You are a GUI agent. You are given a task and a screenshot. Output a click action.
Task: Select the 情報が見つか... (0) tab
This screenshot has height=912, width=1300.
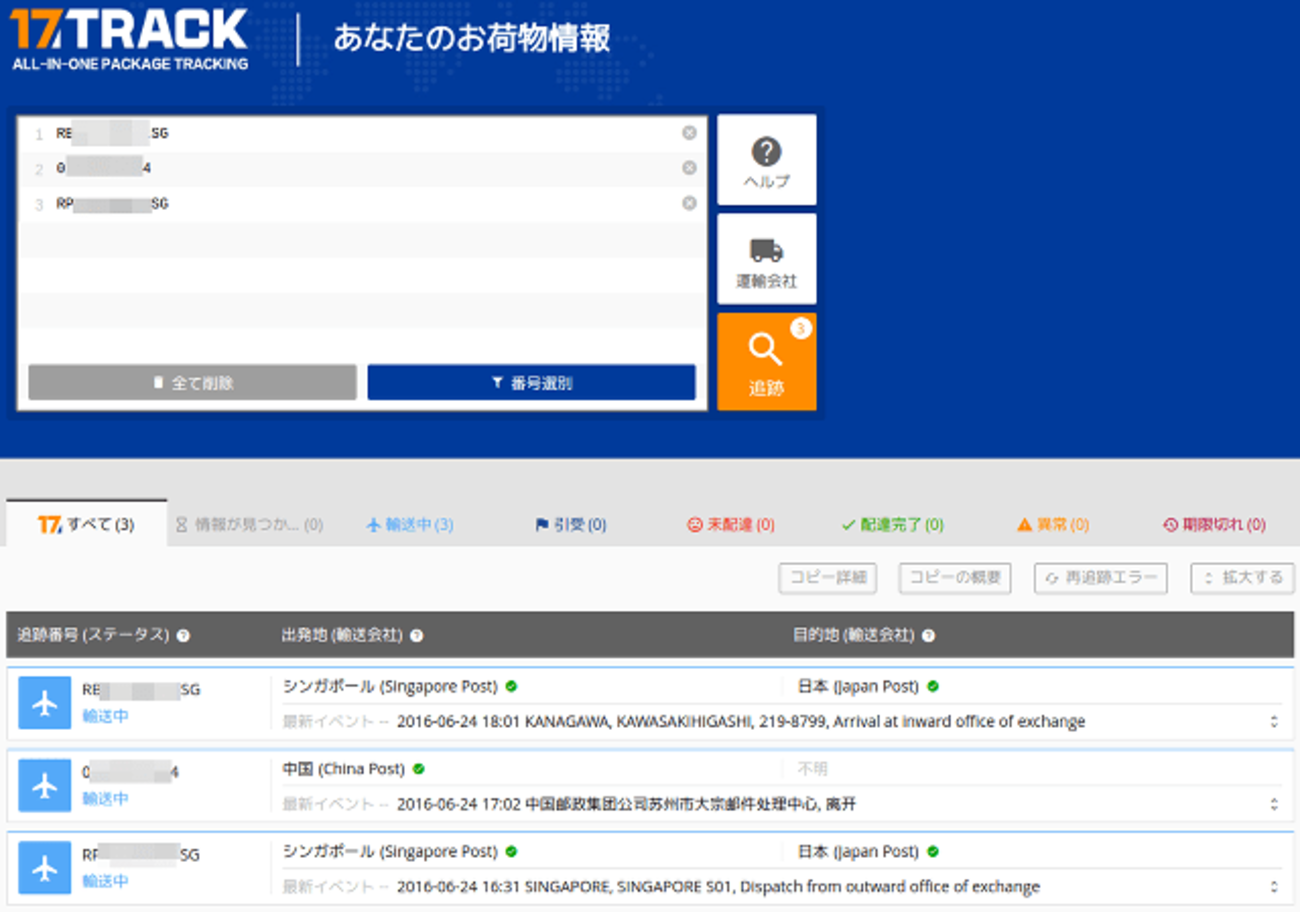coord(249,524)
